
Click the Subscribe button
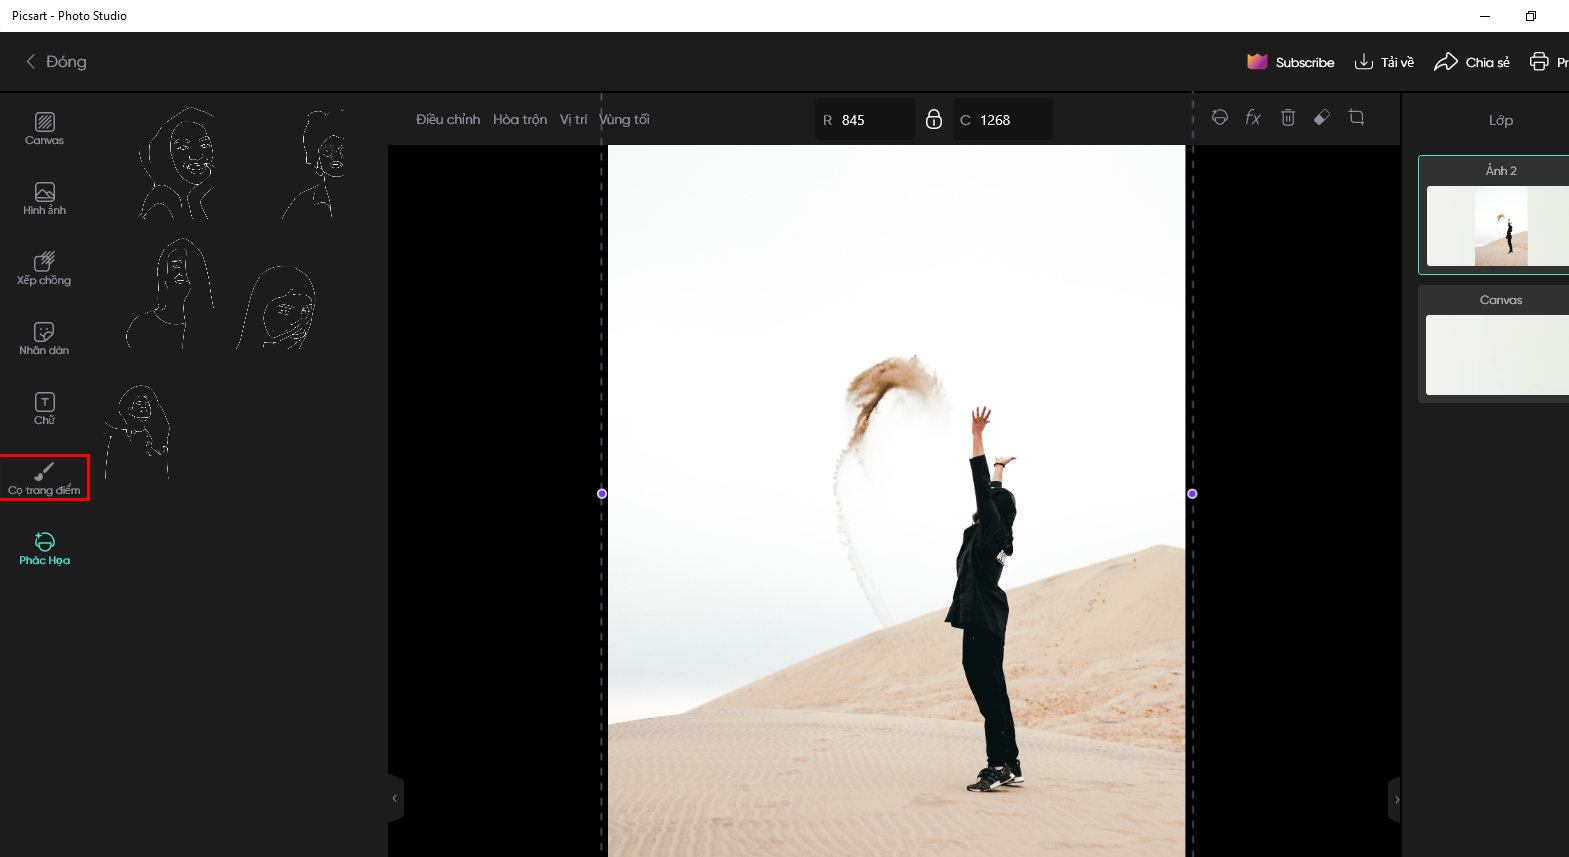pos(1290,62)
